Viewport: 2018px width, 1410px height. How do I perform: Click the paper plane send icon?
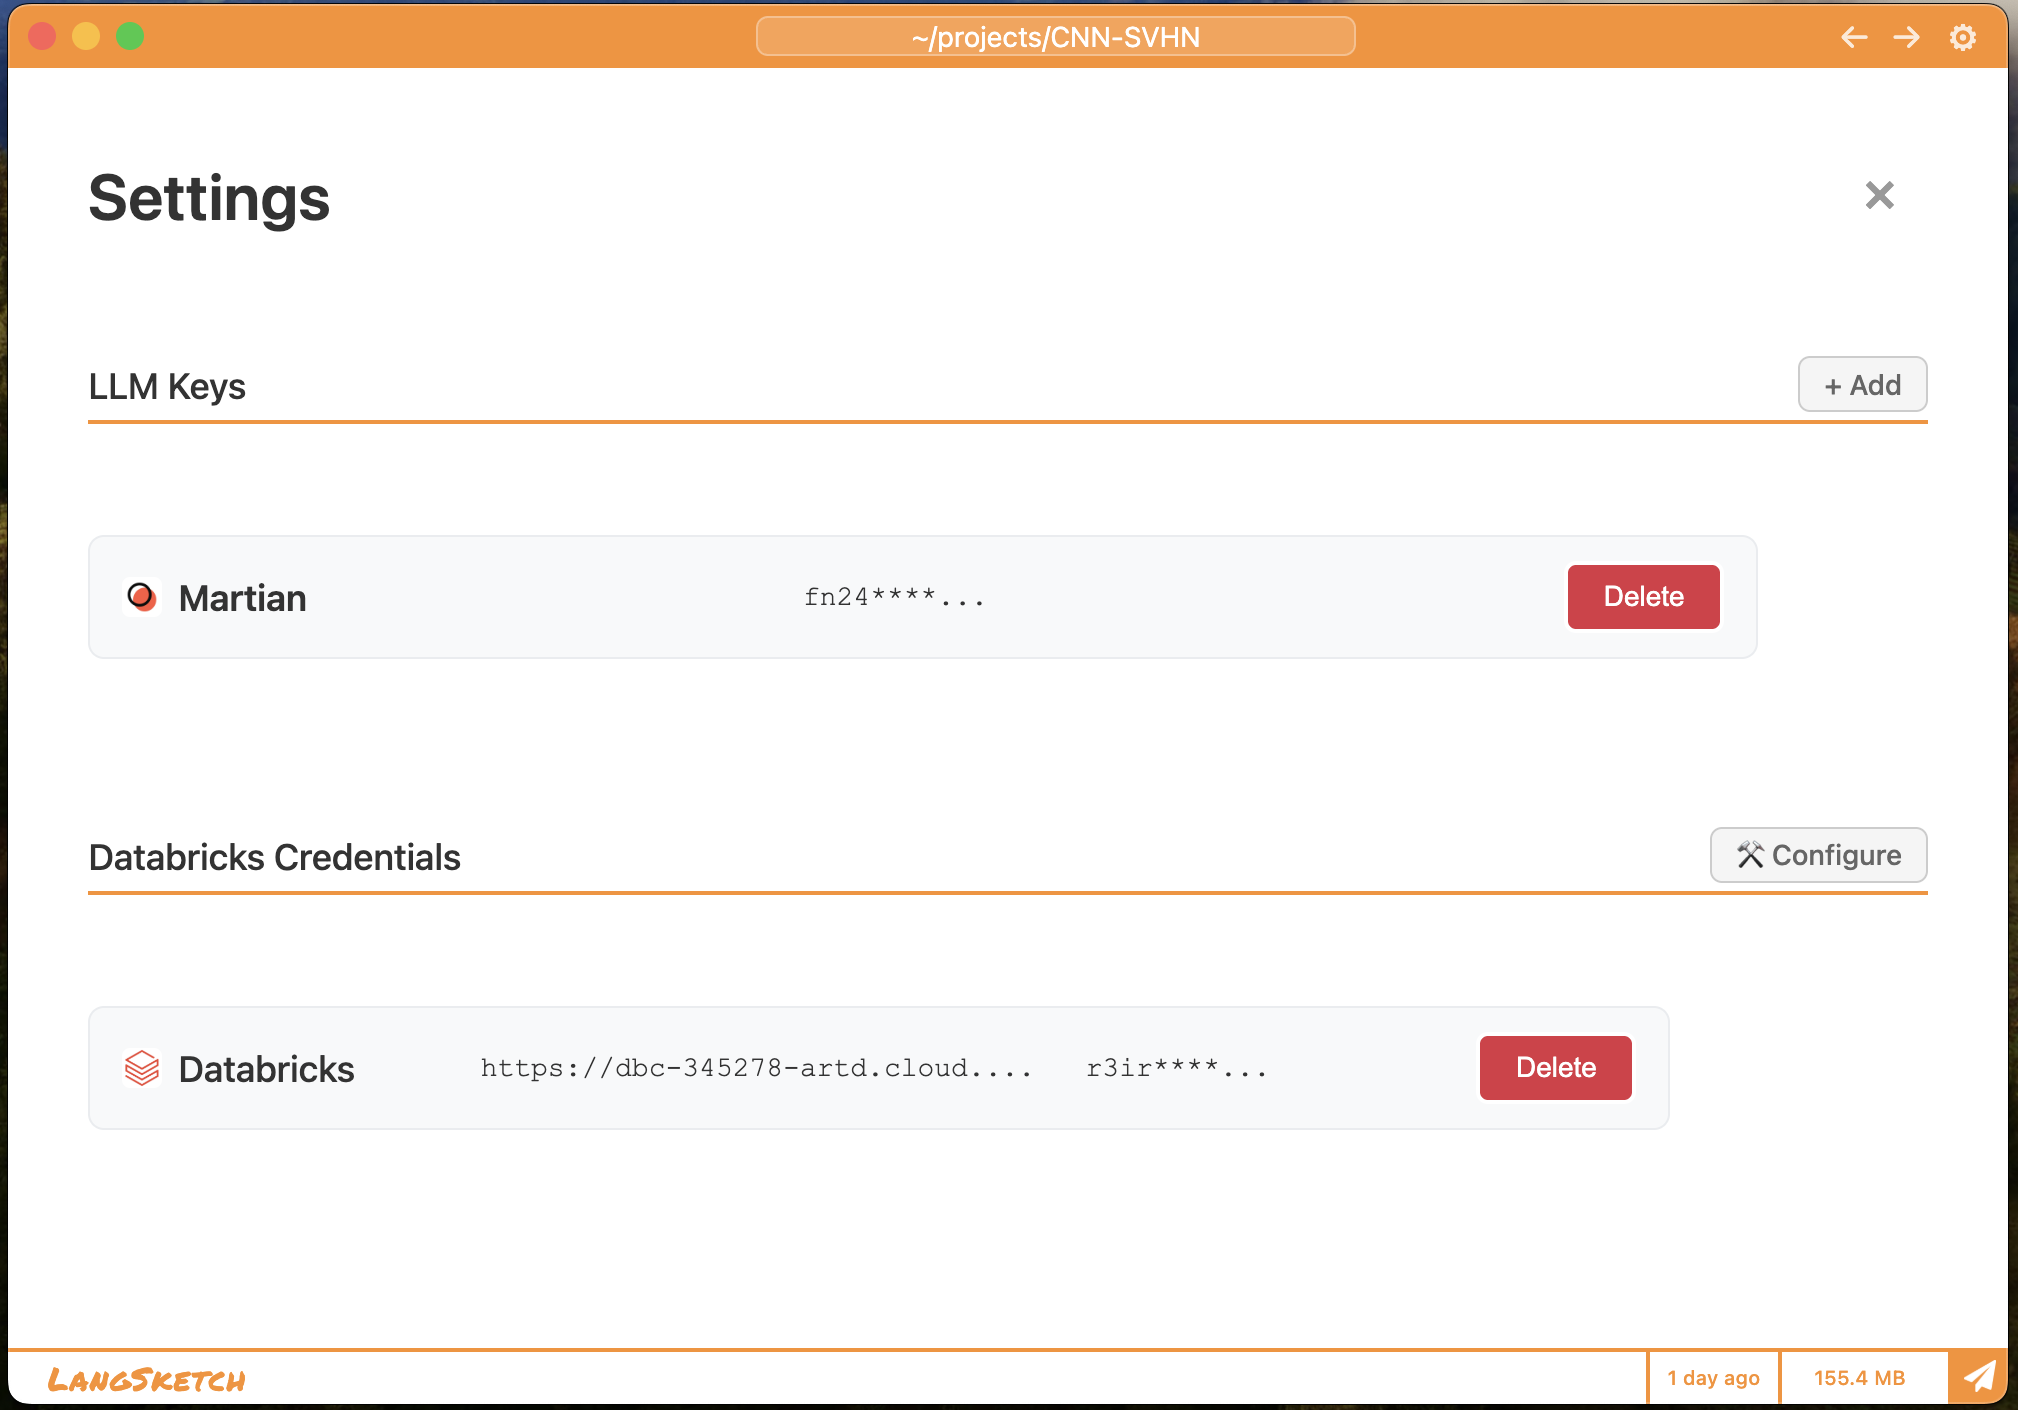[x=1978, y=1377]
